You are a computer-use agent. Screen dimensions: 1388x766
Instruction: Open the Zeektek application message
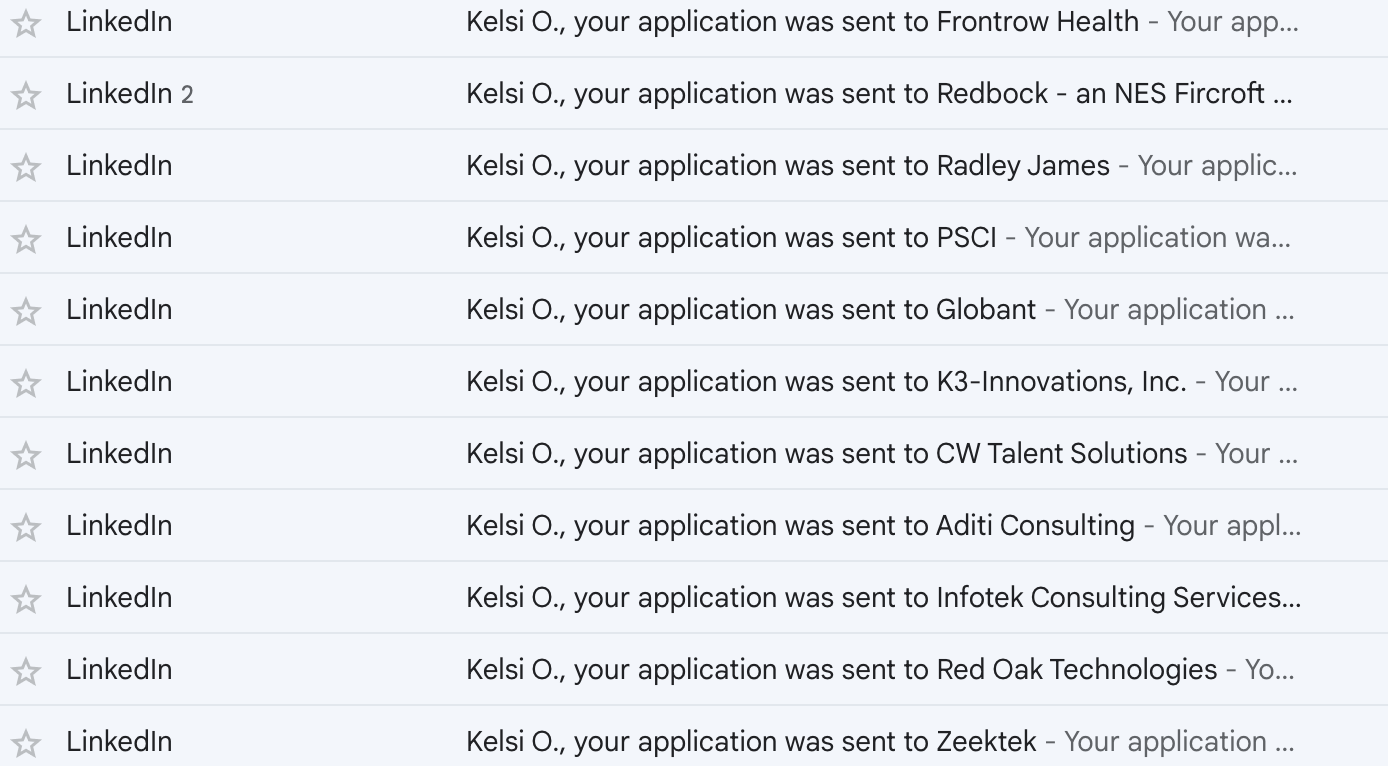coord(694,738)
